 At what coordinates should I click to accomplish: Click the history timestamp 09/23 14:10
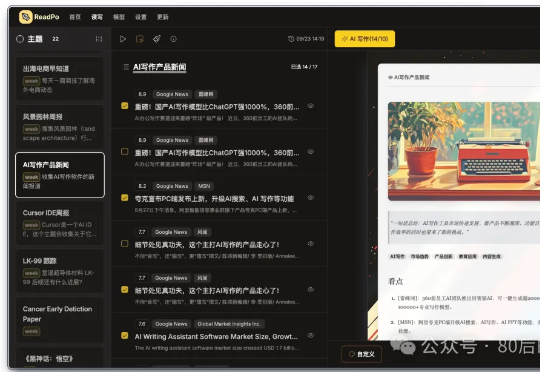coord(306,39)
